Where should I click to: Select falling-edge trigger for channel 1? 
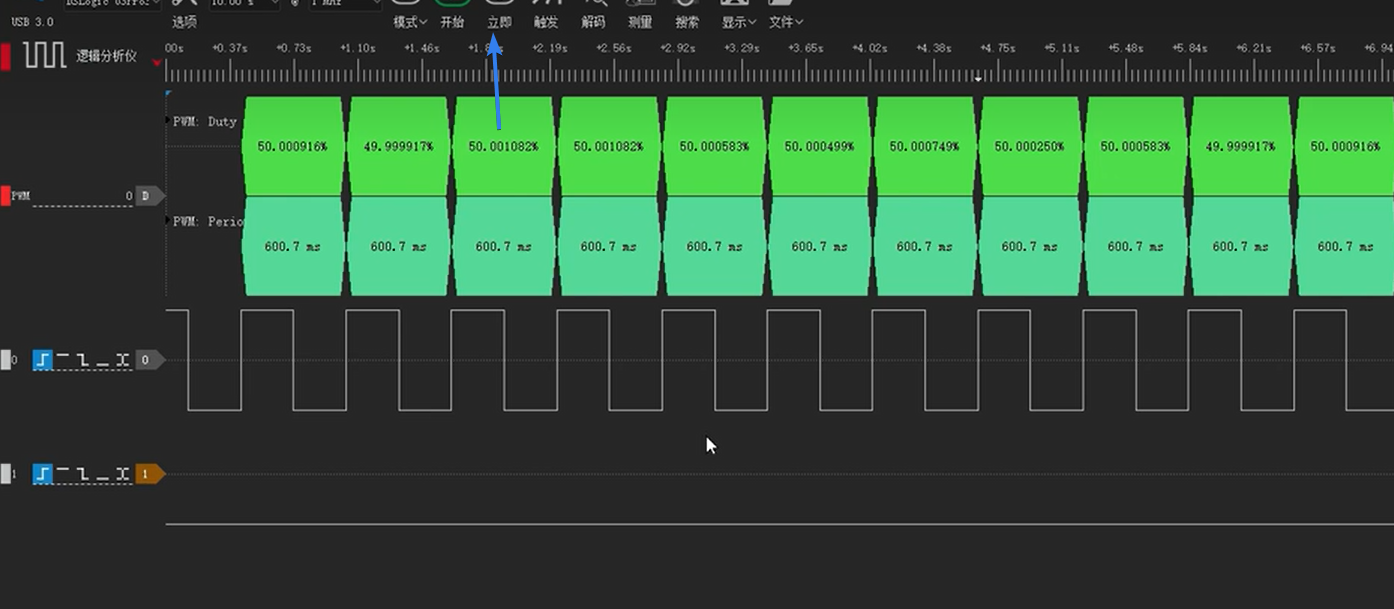coord(83,474)
